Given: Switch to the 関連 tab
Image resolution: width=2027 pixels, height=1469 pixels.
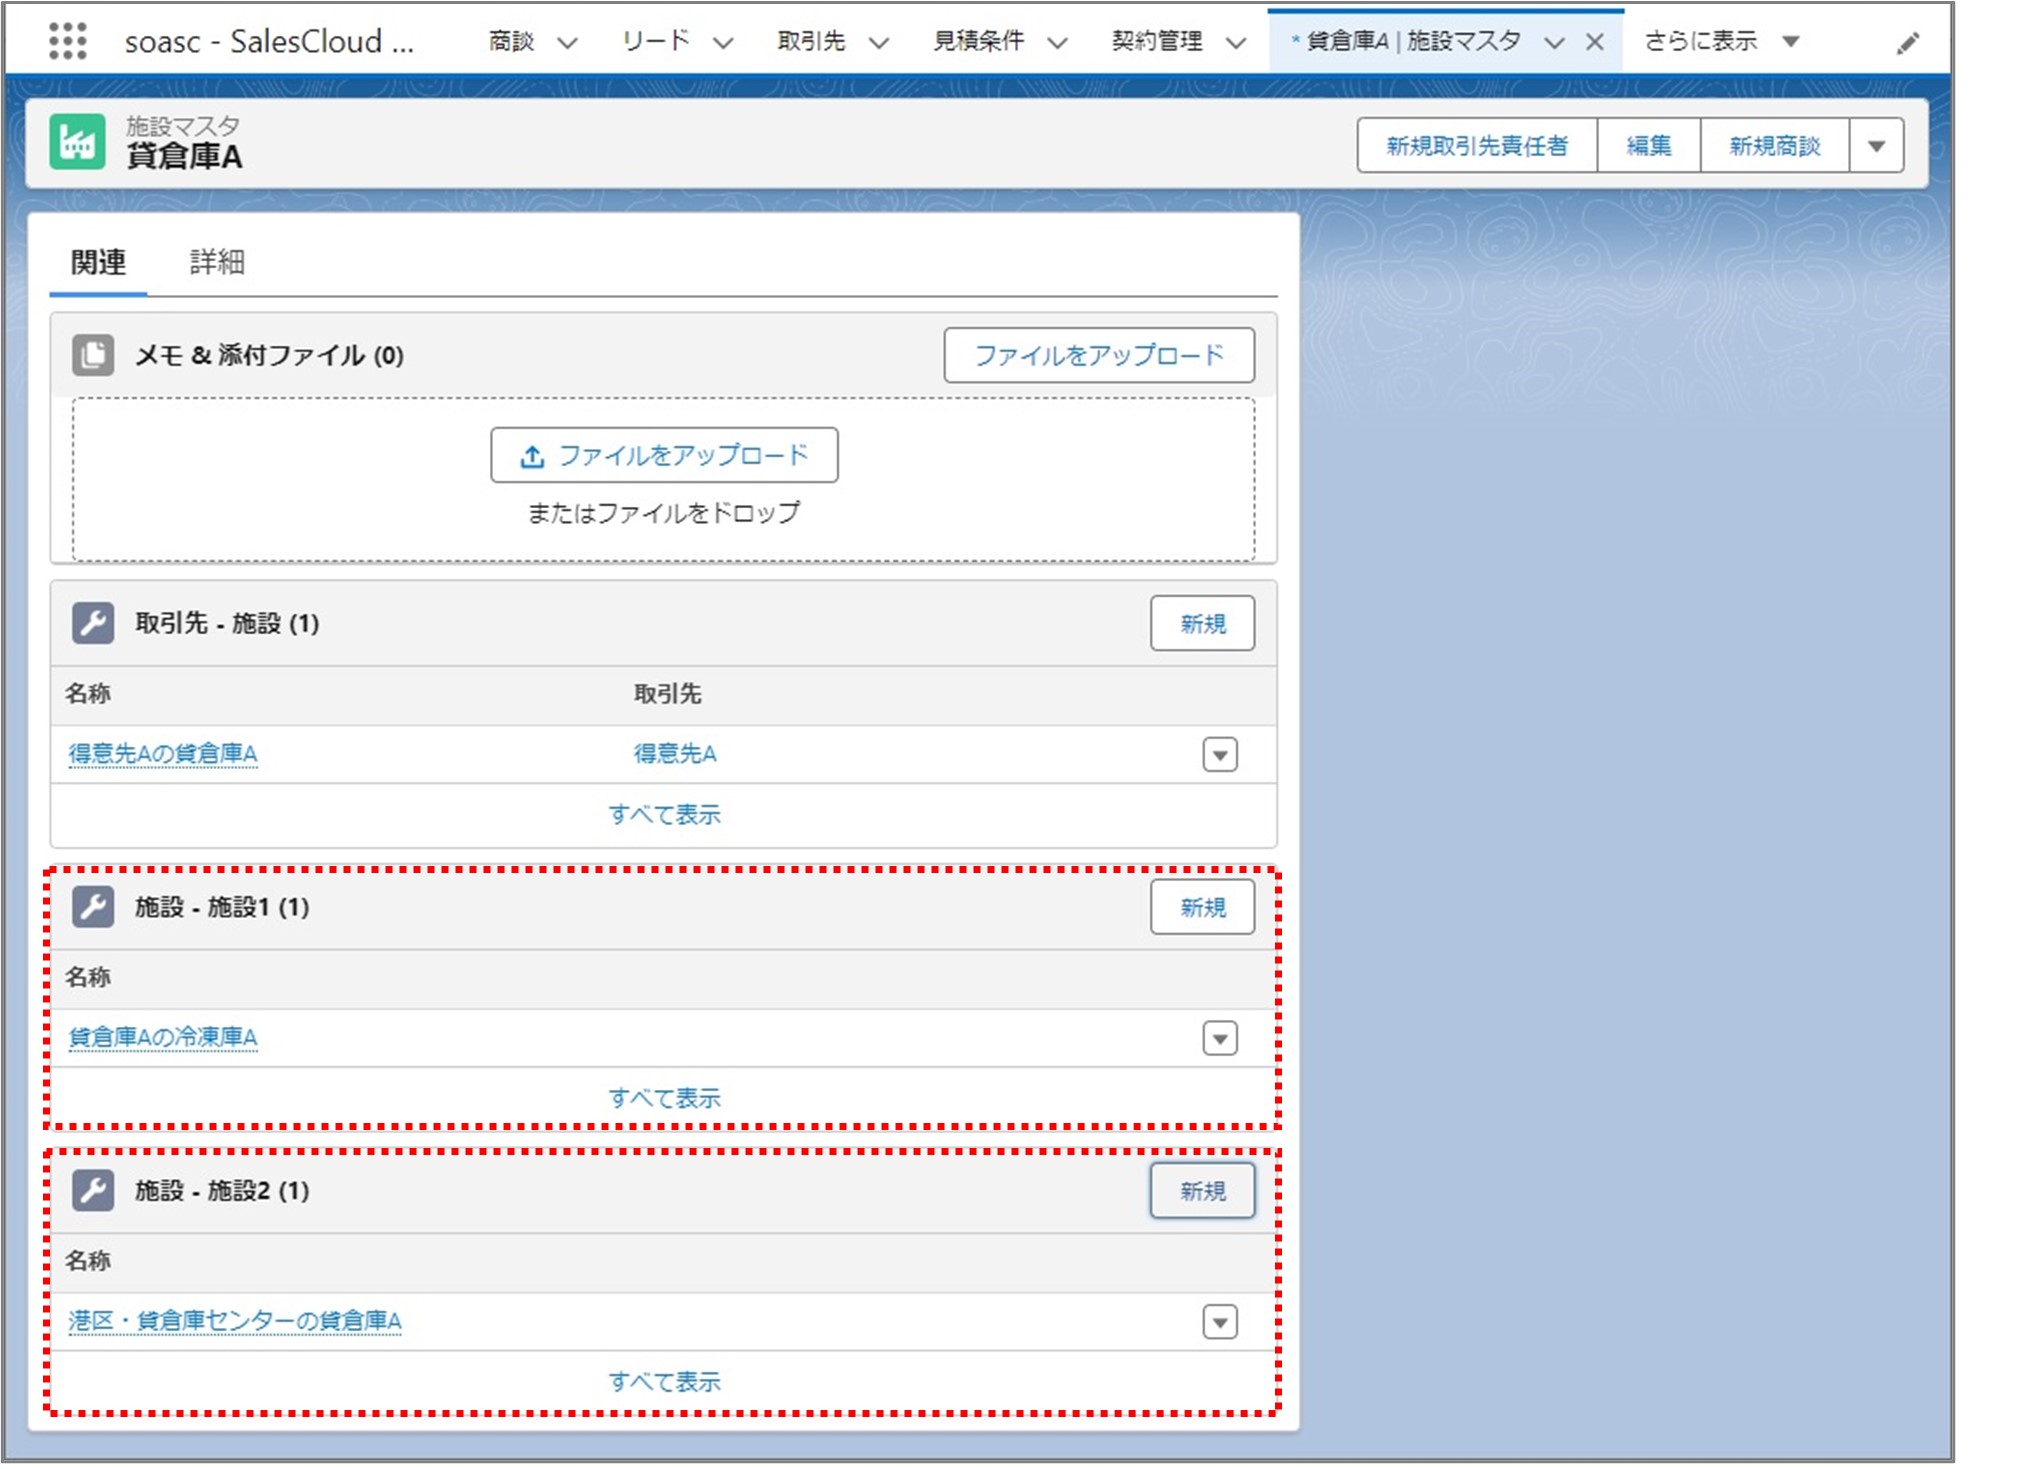Looking at the screenshot, I should [x=98, y=262].
